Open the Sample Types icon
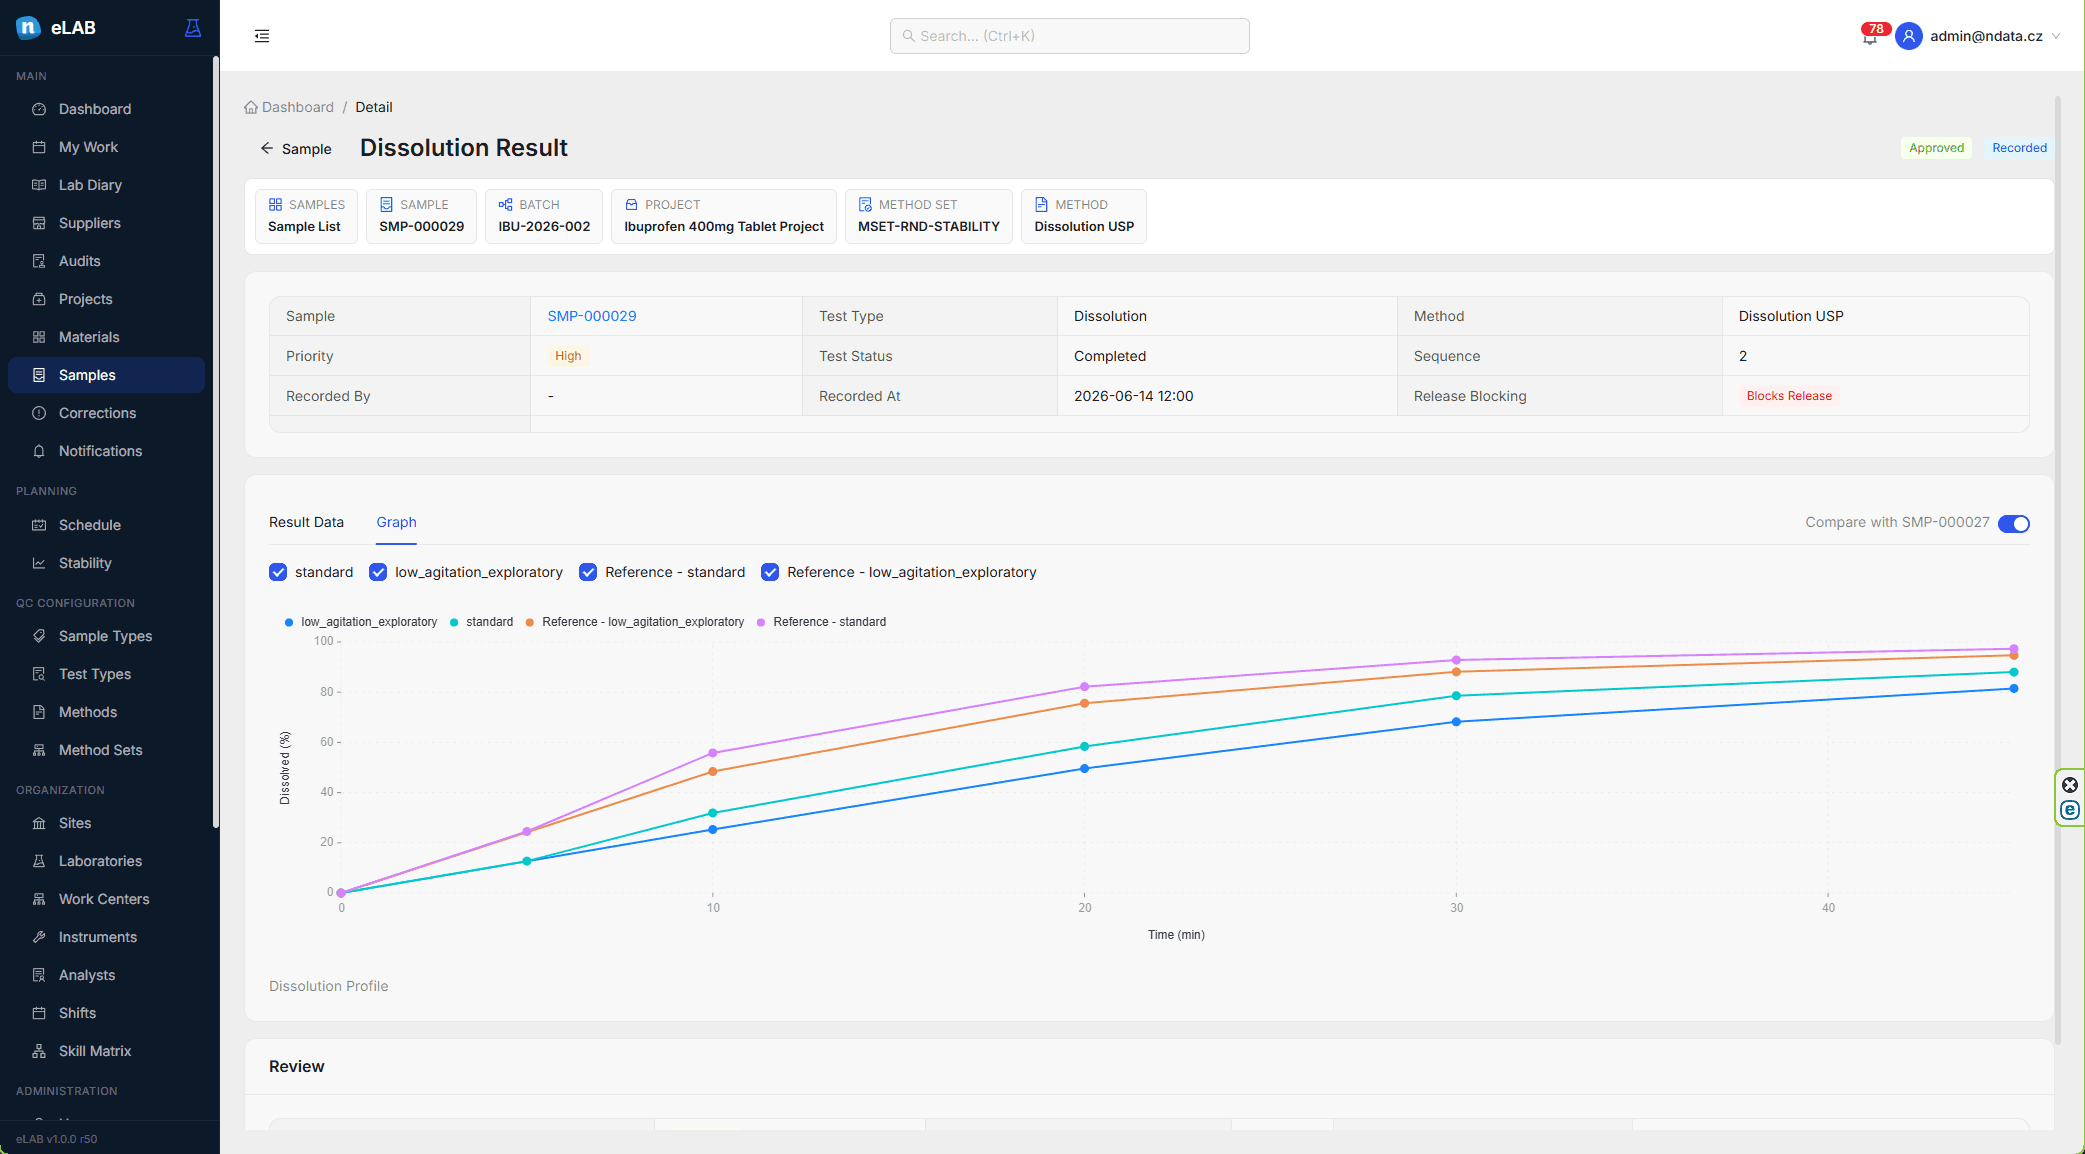Viewport: 2085px width, 1154px height. pos(39,636)
